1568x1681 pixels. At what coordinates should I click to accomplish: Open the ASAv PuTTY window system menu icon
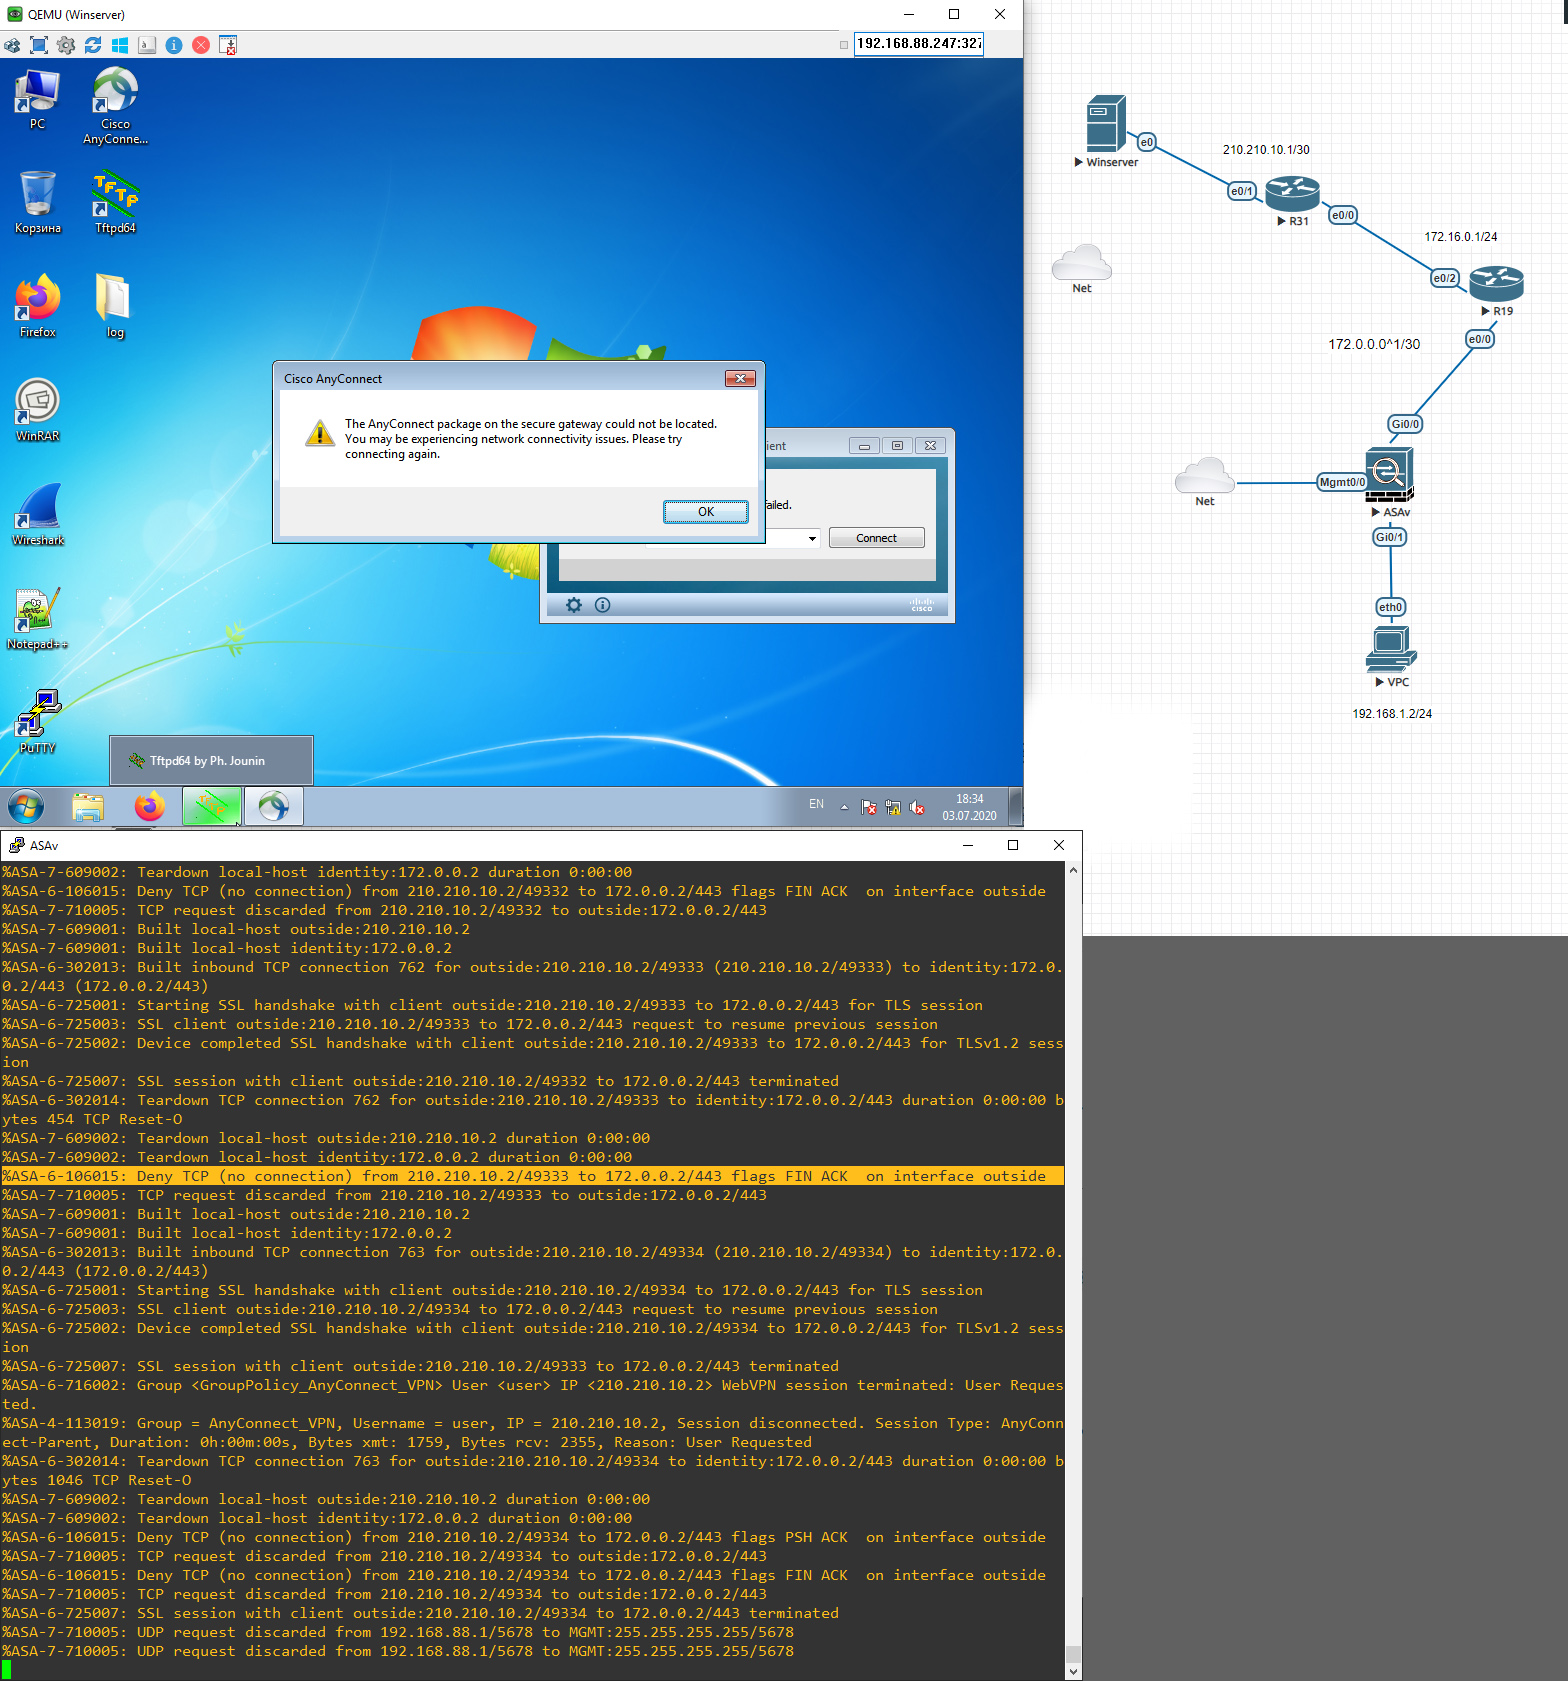[16, 845]
